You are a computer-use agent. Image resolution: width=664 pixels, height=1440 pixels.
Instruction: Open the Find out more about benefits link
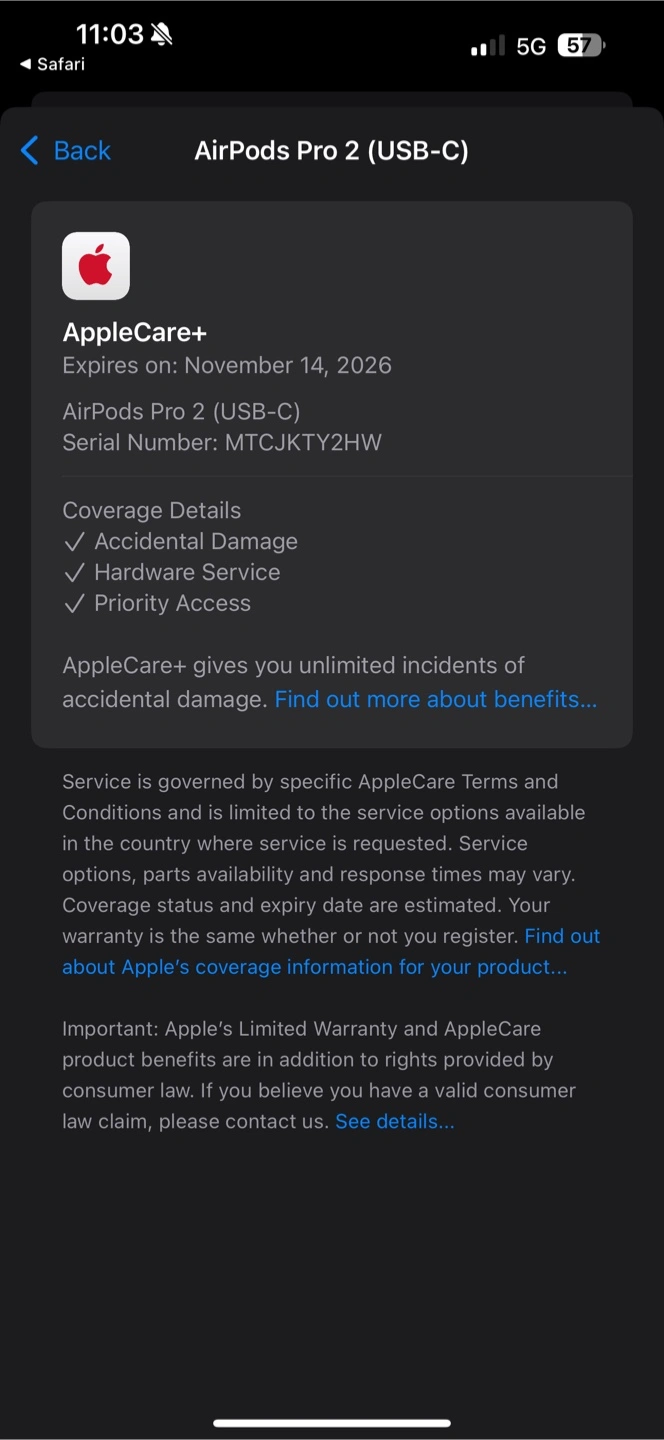coord(435,699)
